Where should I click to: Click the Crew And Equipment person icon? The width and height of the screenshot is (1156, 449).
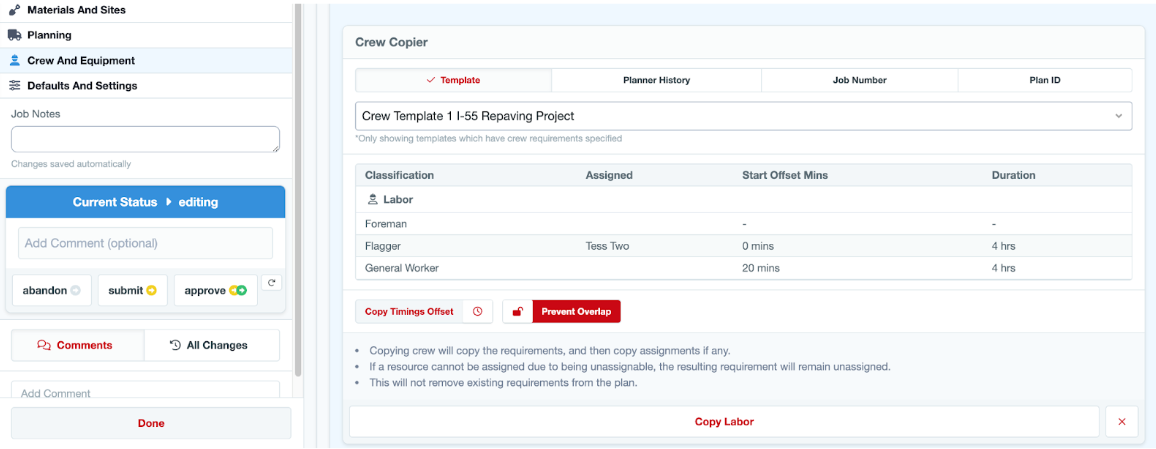coord(14,61)
